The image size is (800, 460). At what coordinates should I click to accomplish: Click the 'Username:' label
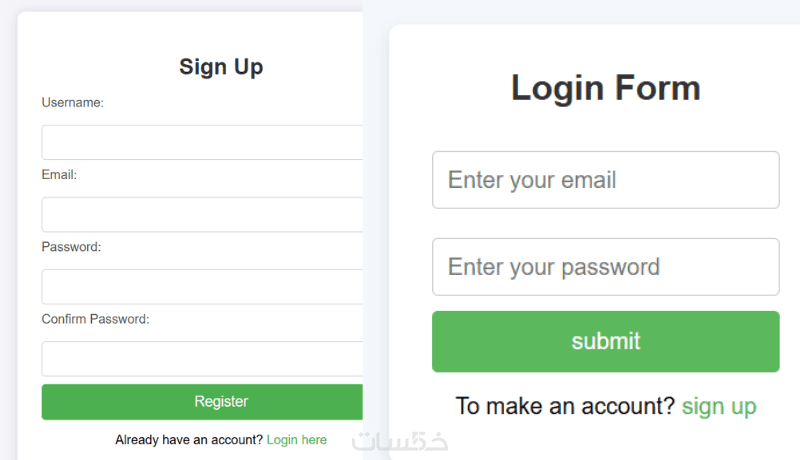(x=73, y=102)
